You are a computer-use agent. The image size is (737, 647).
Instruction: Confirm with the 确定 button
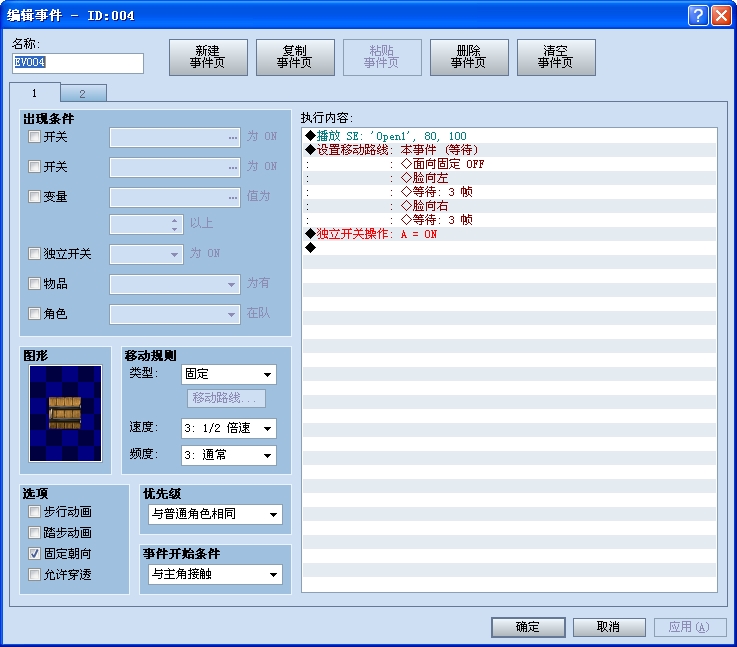(528, 627)
